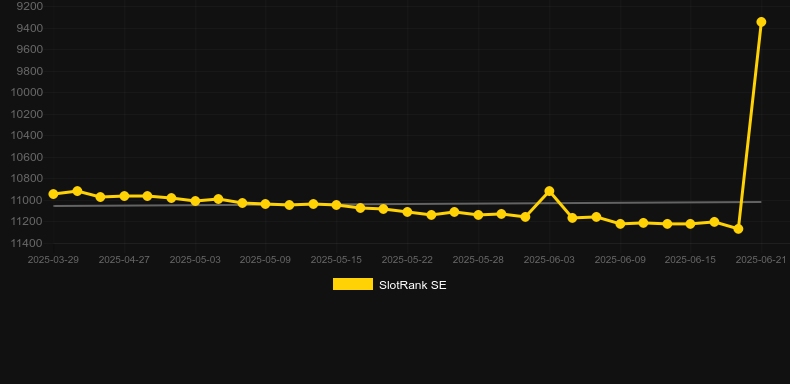Click the data point on 2025-06-09

620,224
